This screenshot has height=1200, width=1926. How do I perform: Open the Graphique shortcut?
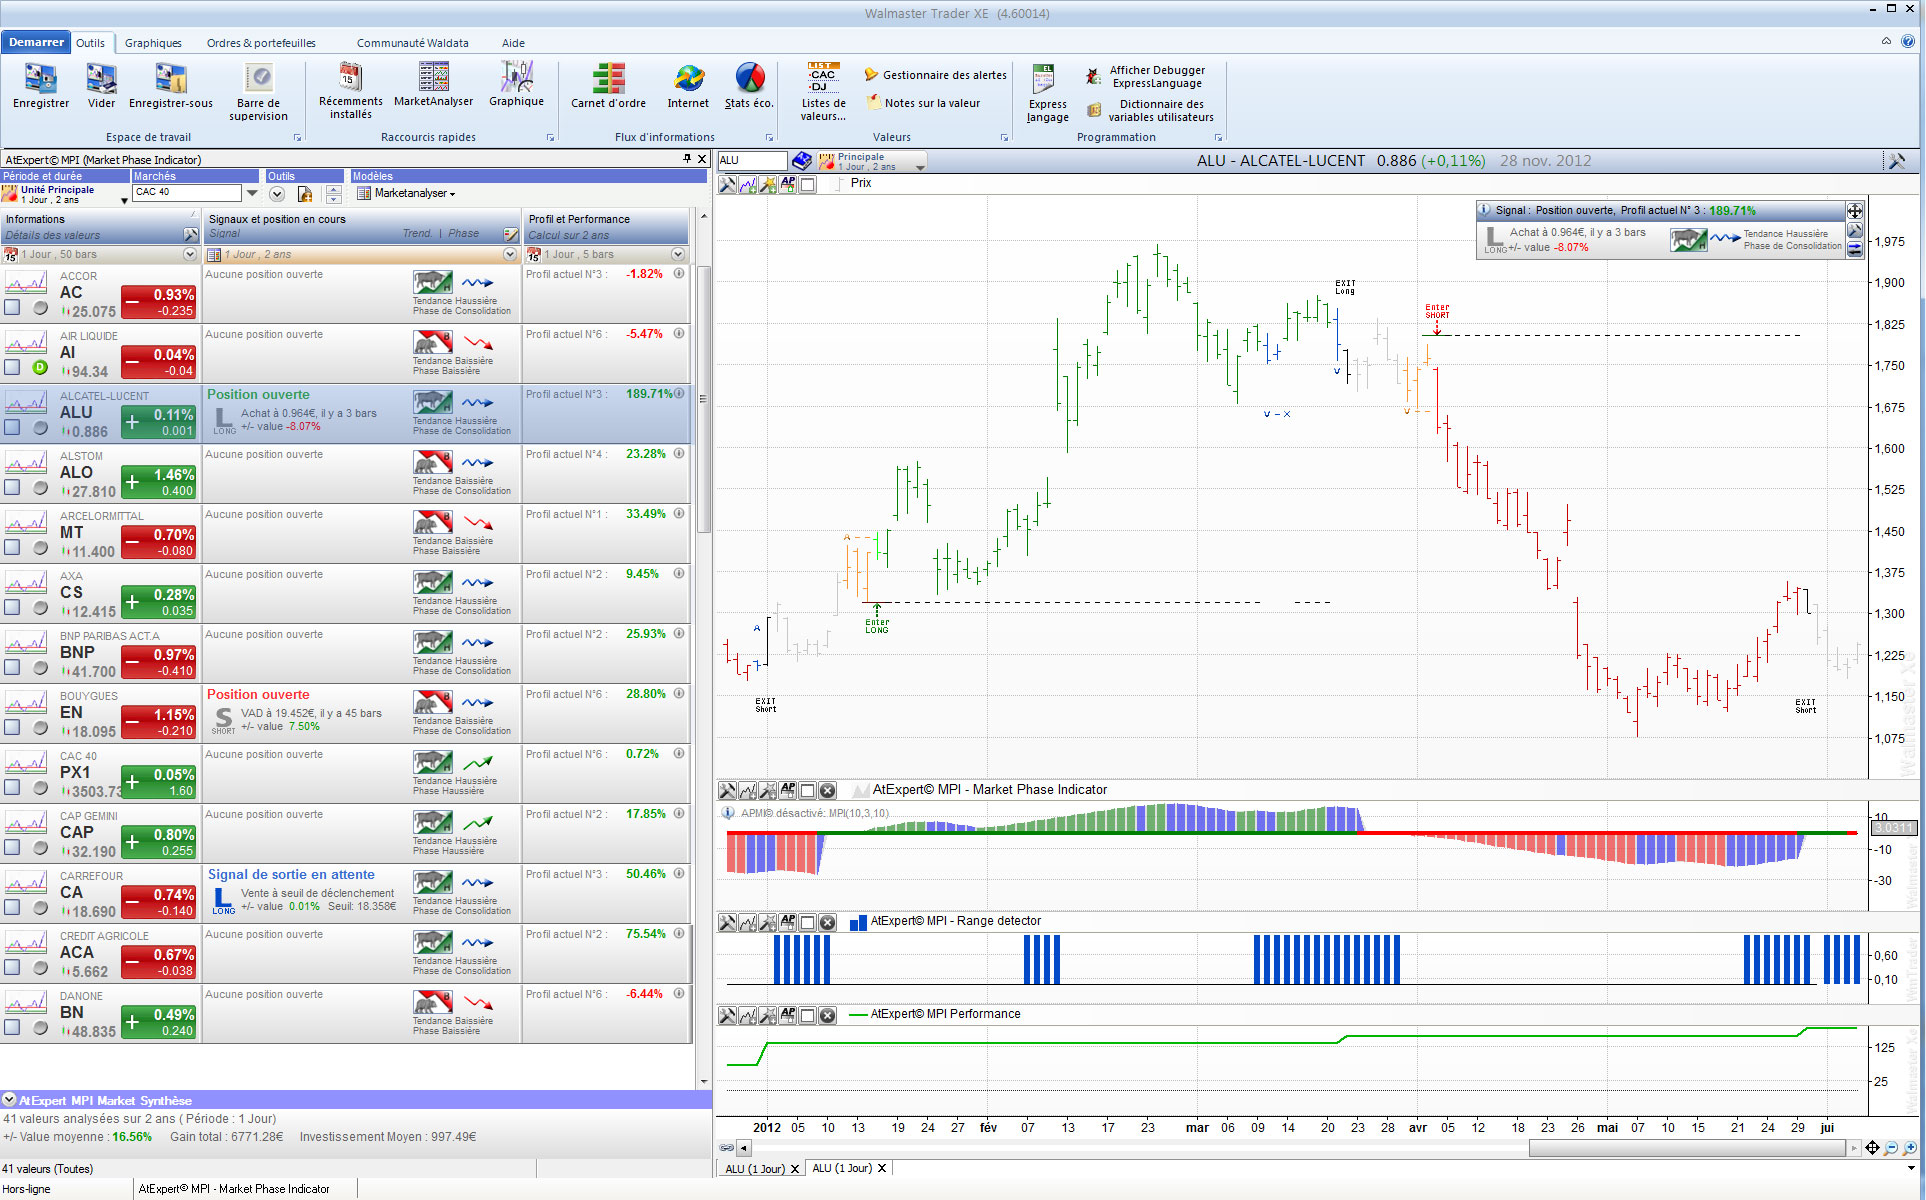[x=516, y=85]
